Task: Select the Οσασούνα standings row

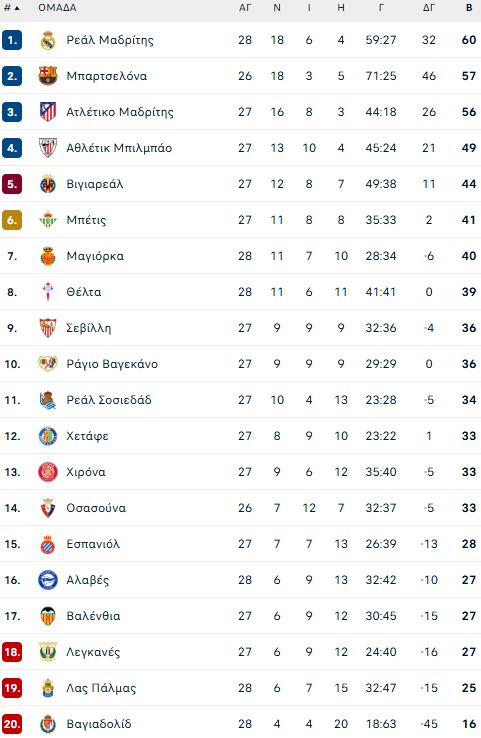Action: tap(240, 508)
